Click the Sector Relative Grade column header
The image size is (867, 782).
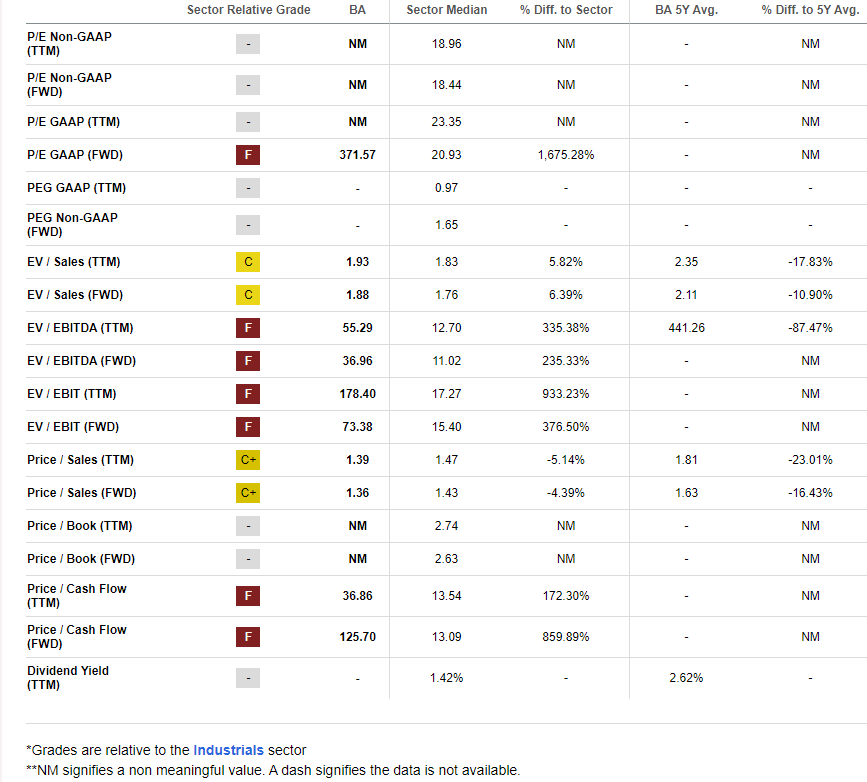pyautogui.click(x=248, y=10)
